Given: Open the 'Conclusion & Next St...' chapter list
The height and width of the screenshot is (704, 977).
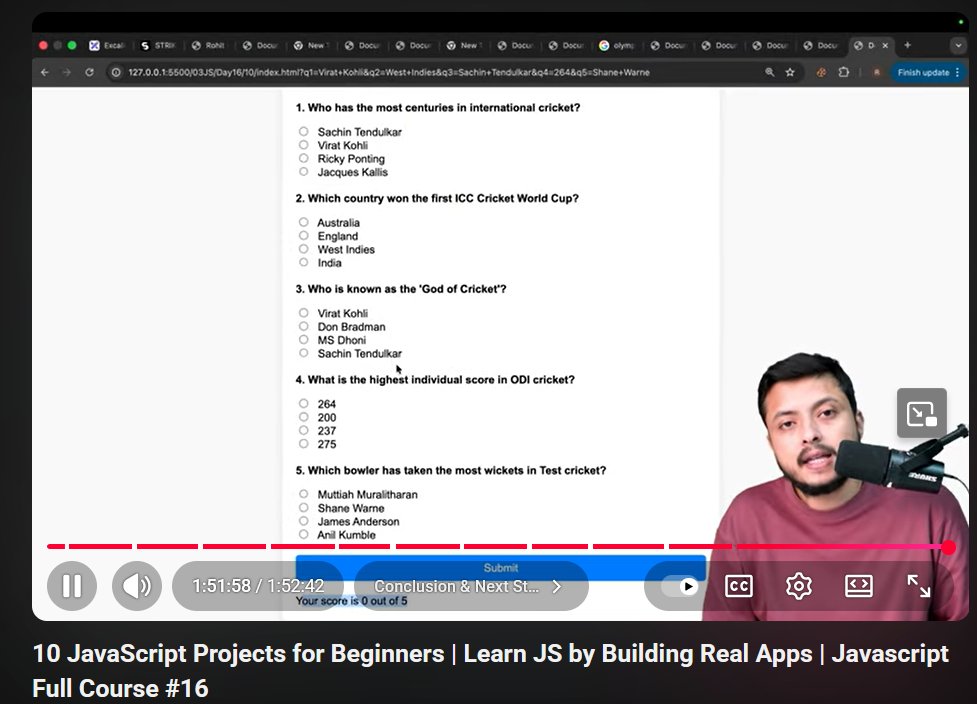Looking at the screenshot, I should coord(471,586).
